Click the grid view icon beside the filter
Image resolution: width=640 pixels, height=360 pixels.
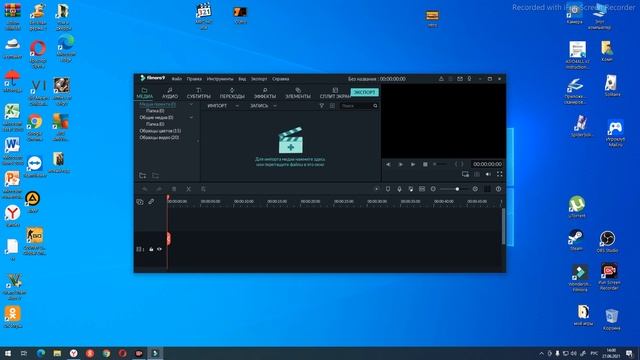tap(332, 106)
